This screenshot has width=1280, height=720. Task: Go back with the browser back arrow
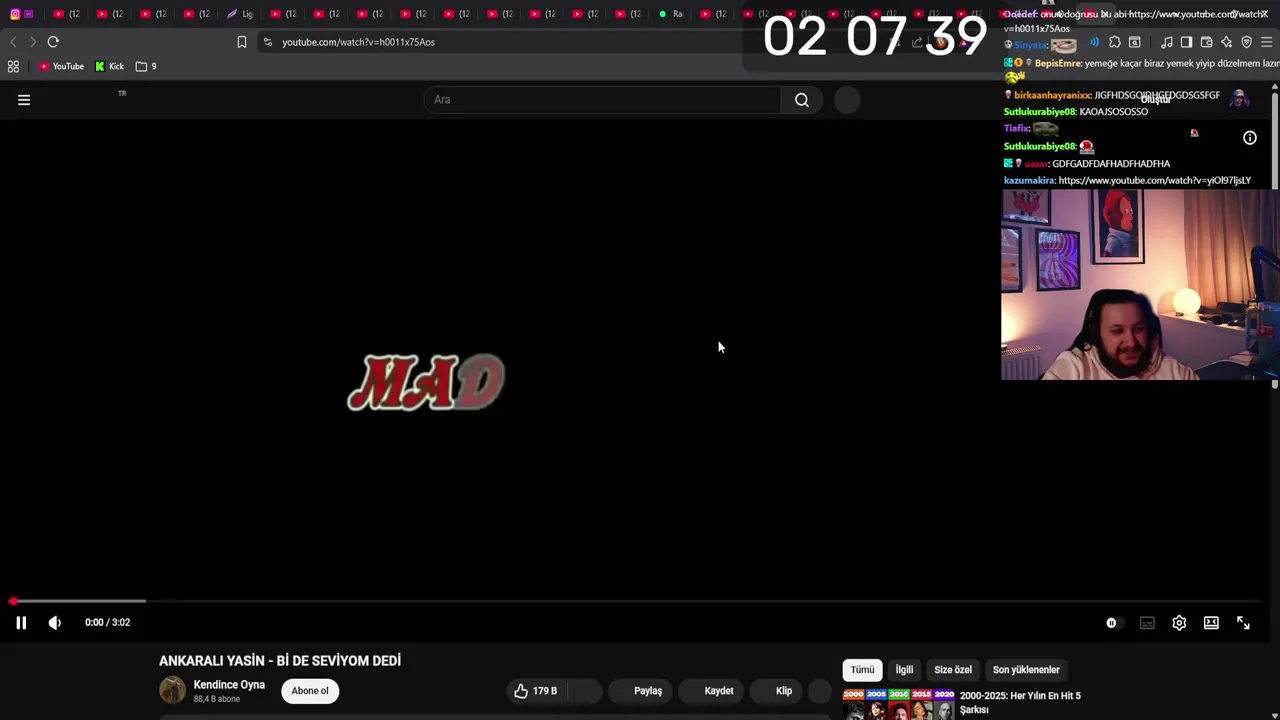click(x=13, y=42)
